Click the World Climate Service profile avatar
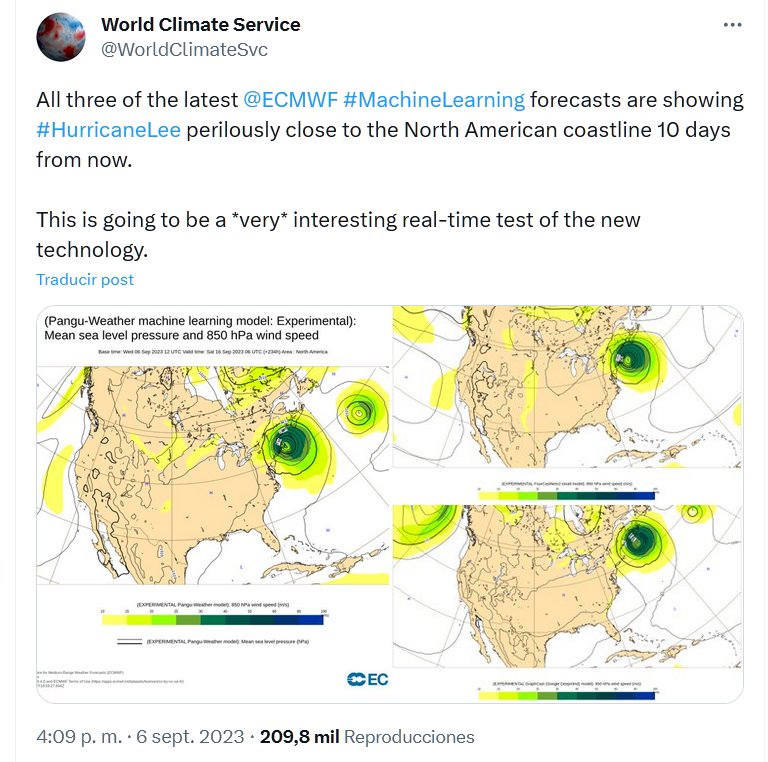This screenshot has width=768, height=762. pyautogui.click(x=61, y=37)
